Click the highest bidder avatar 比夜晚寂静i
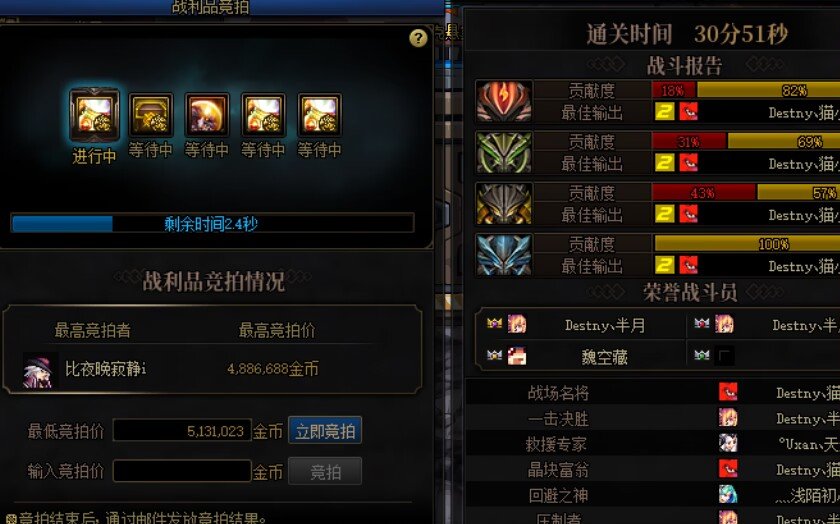840x524 pixels. (x=38, y=371)
